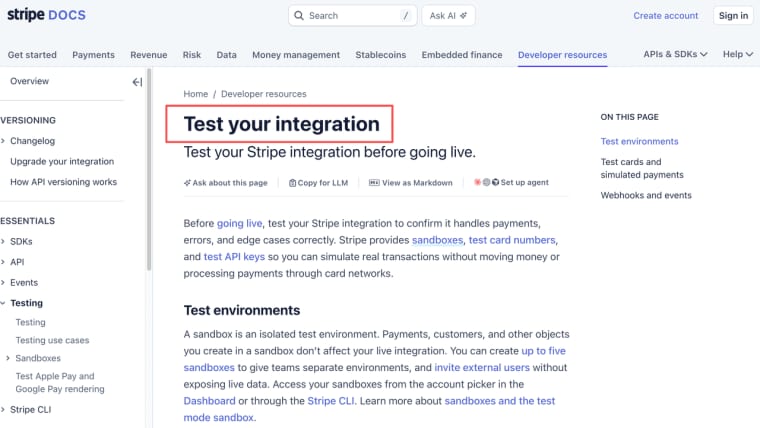Follow the sandboxes link in intro
This screenshot has height=428, width=760.
(x=437, y=240)
